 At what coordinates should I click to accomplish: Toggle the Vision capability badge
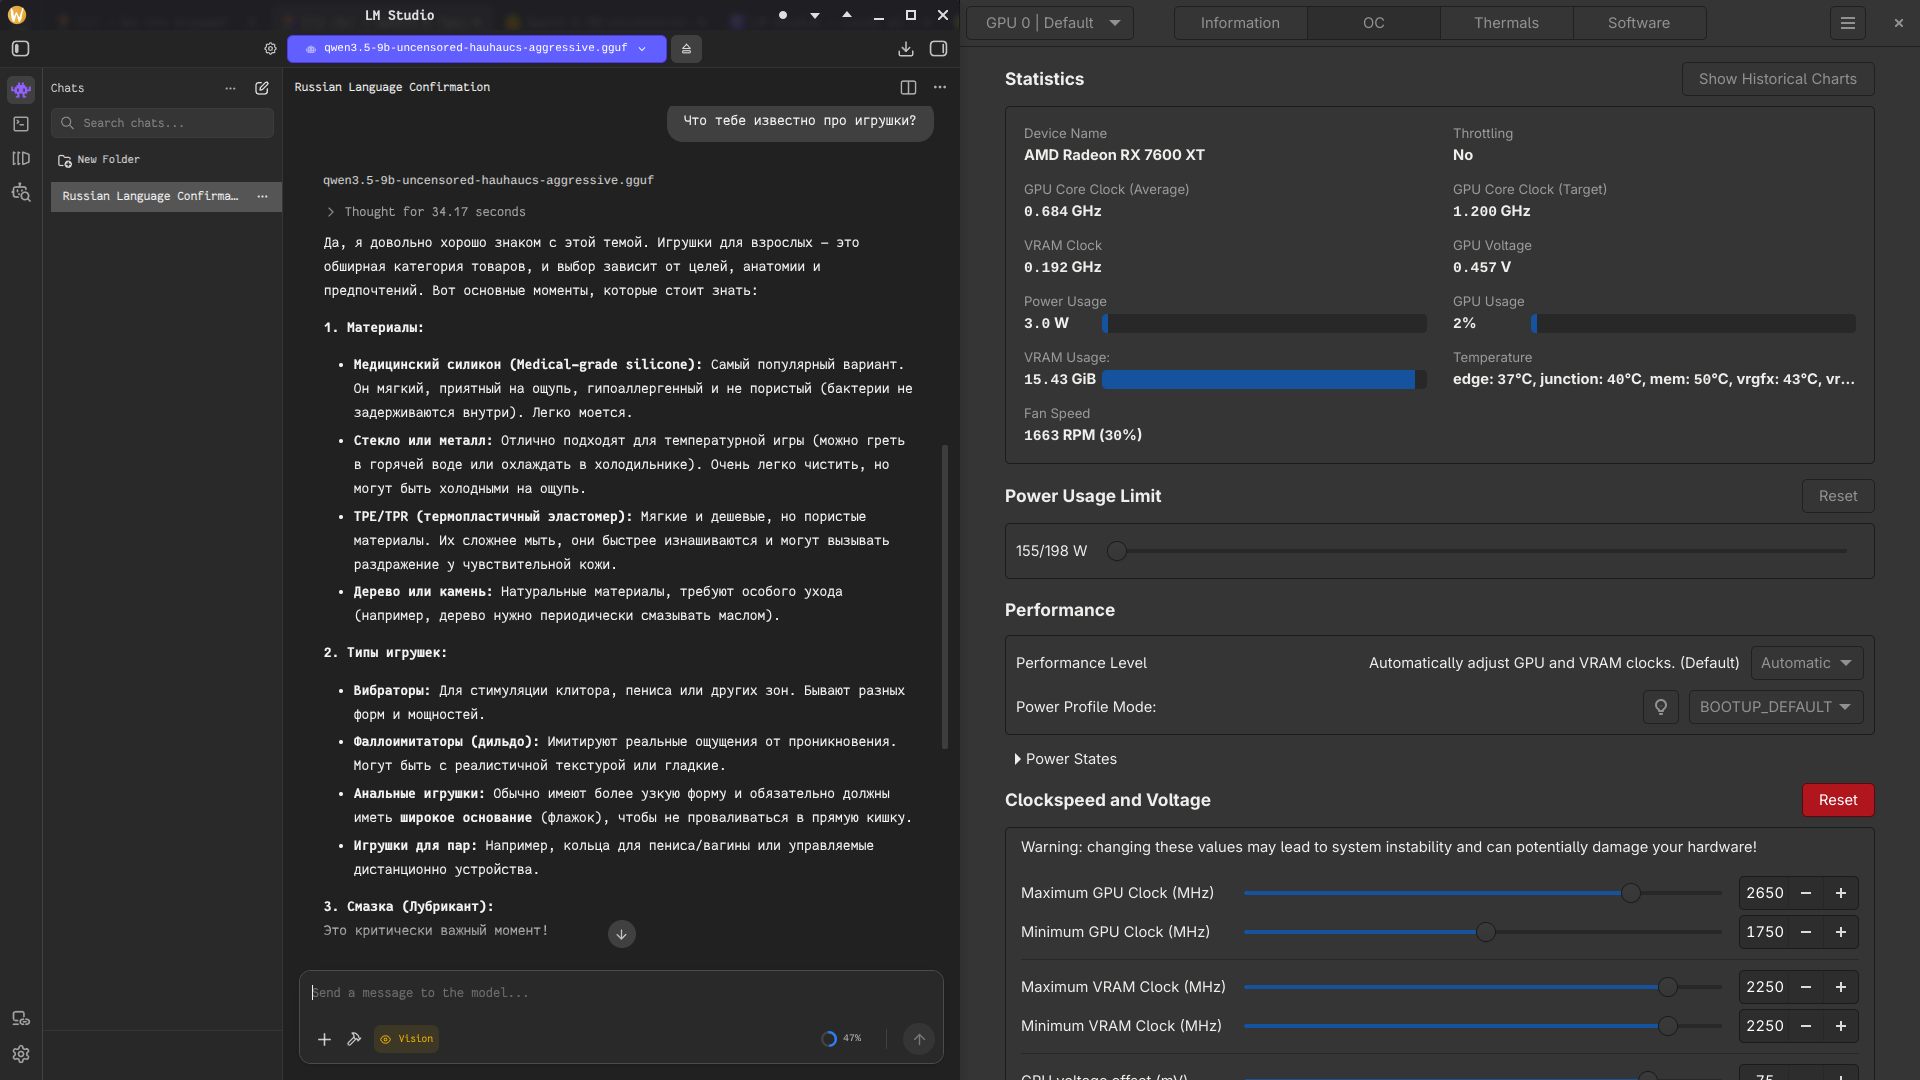tap(406, 1039)
